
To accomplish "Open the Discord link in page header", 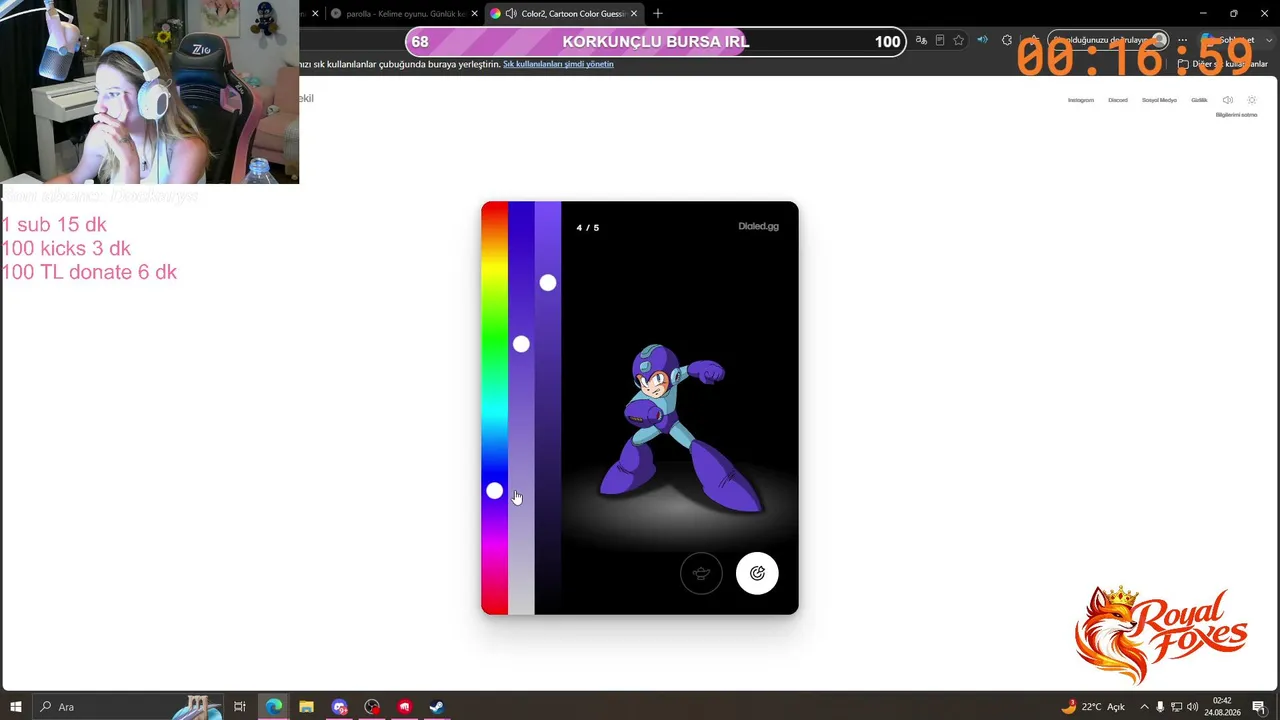I will [x=1118, y=100].
